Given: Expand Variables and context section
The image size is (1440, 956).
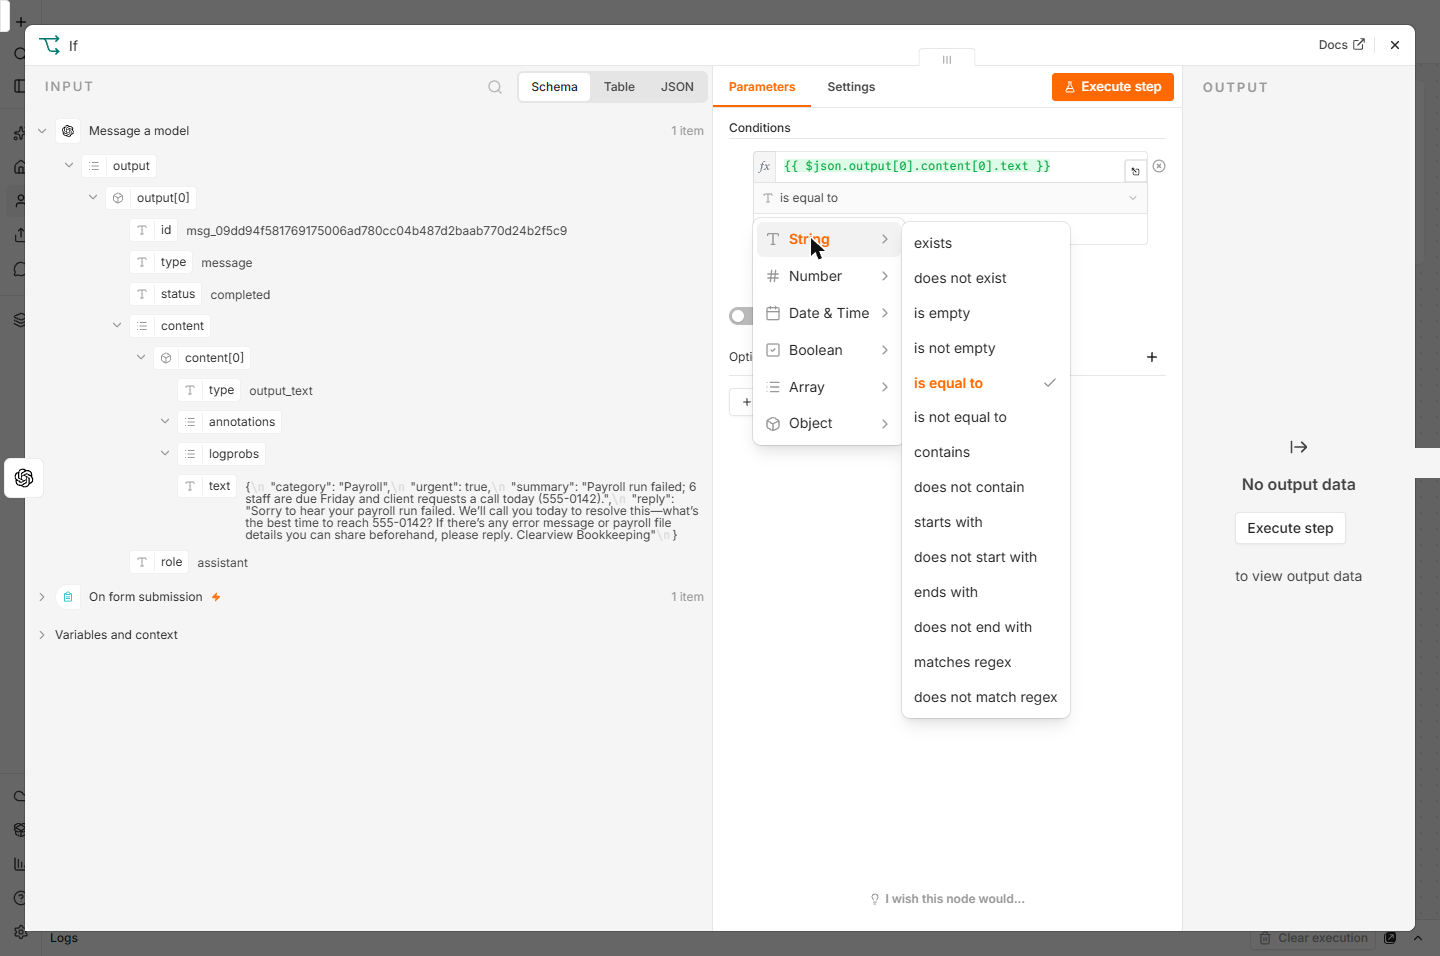Looking at the screenshot, I should [x=42, y=635].
